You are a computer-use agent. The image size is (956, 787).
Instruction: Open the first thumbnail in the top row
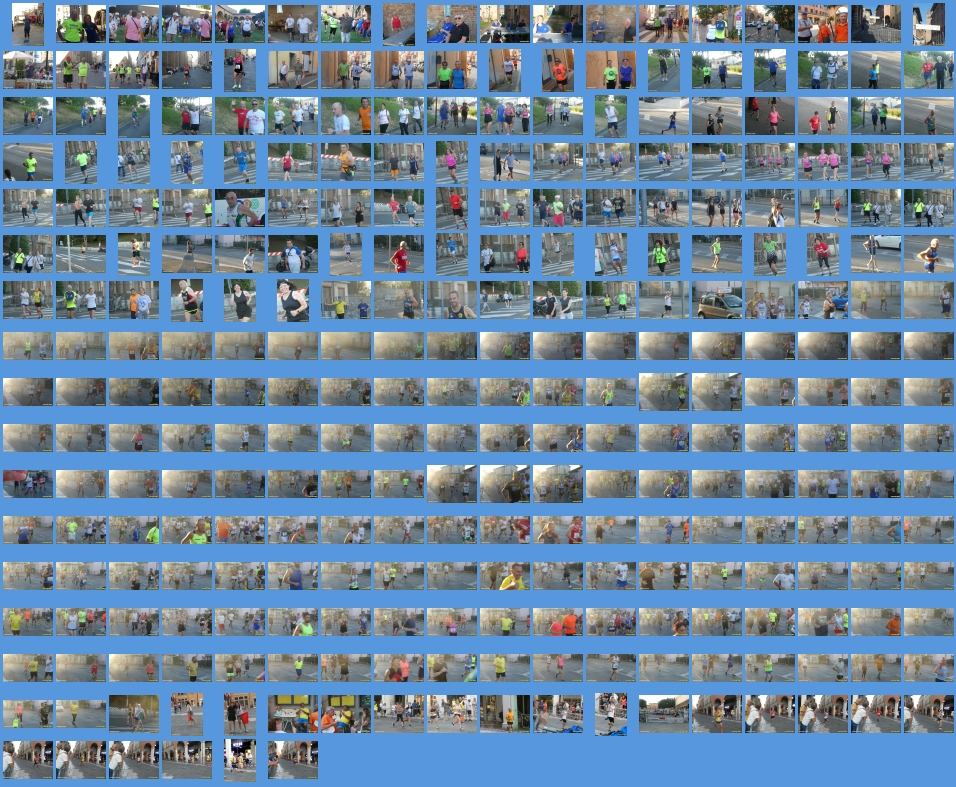[x=27, y=24]
